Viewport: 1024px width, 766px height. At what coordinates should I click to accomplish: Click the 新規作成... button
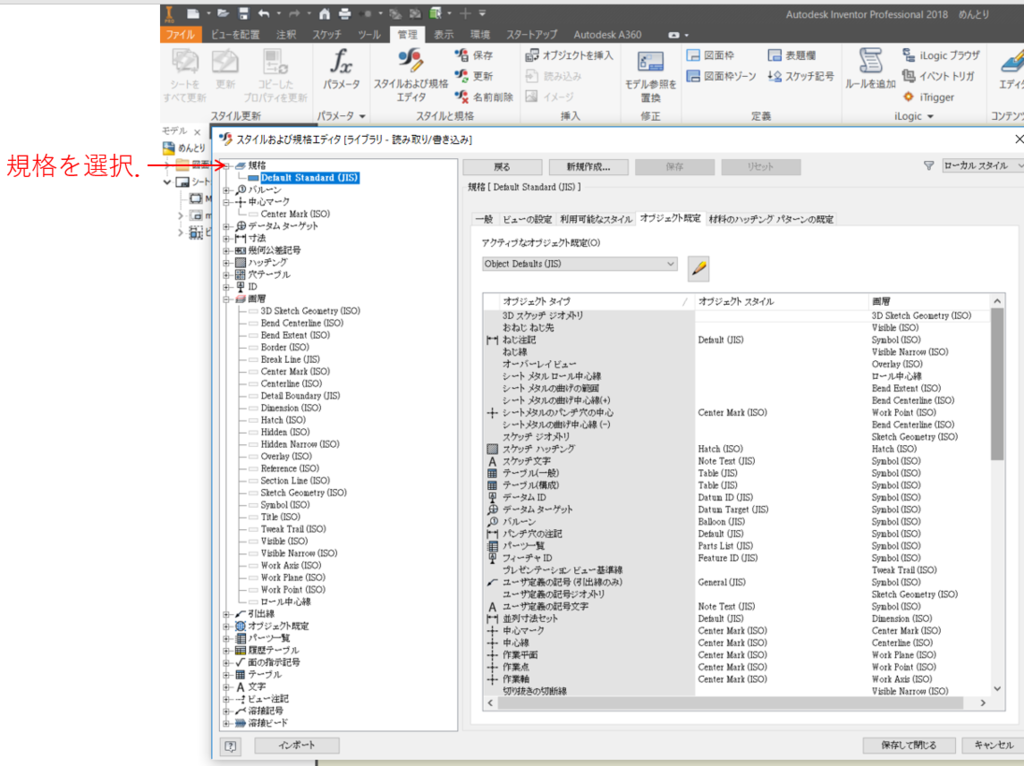click(x=588, y=167)
